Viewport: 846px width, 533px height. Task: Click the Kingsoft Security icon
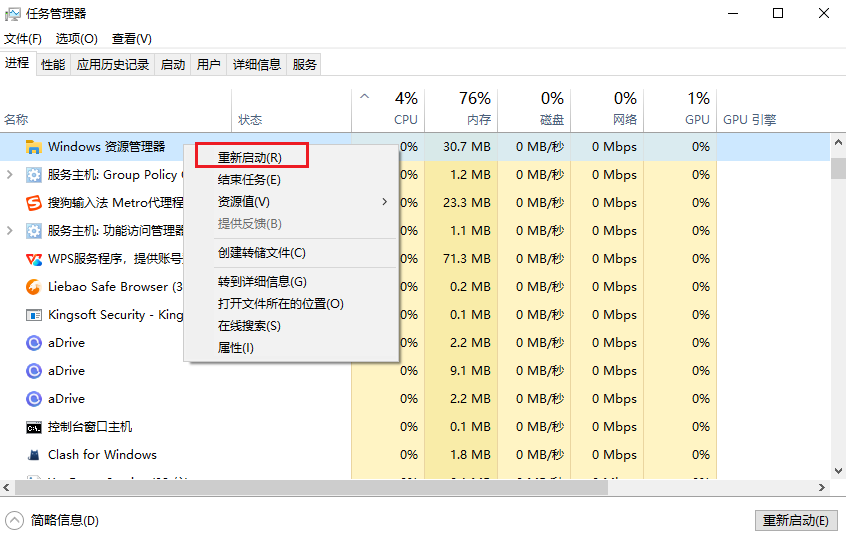[33, 315]
